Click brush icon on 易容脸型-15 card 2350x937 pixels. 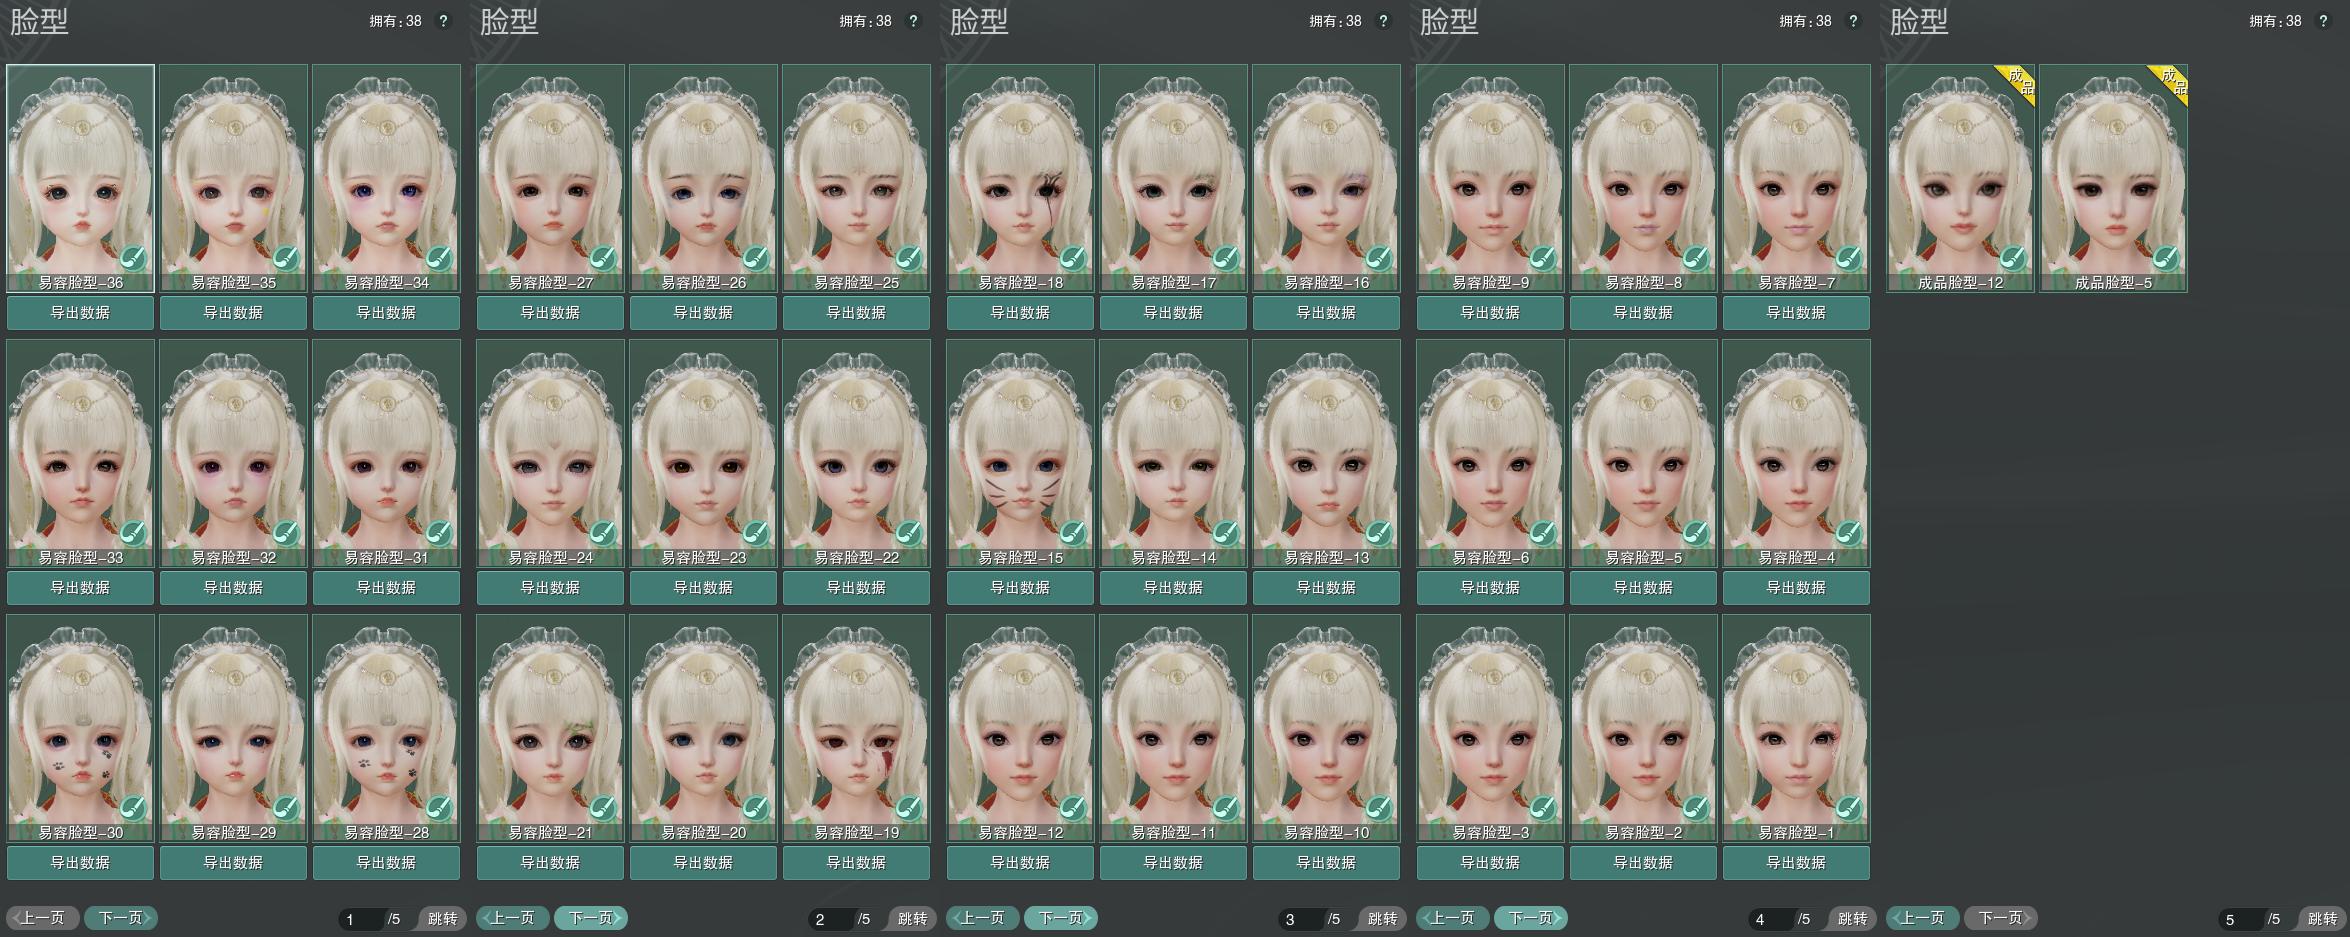pos(1073,534)
